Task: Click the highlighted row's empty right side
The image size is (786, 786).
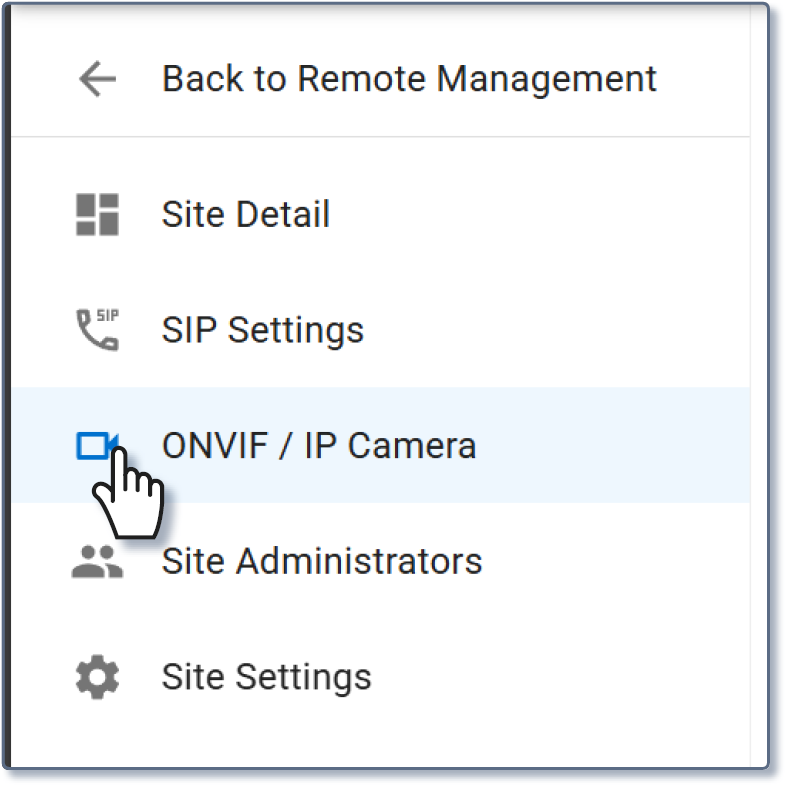Action: 620,445
